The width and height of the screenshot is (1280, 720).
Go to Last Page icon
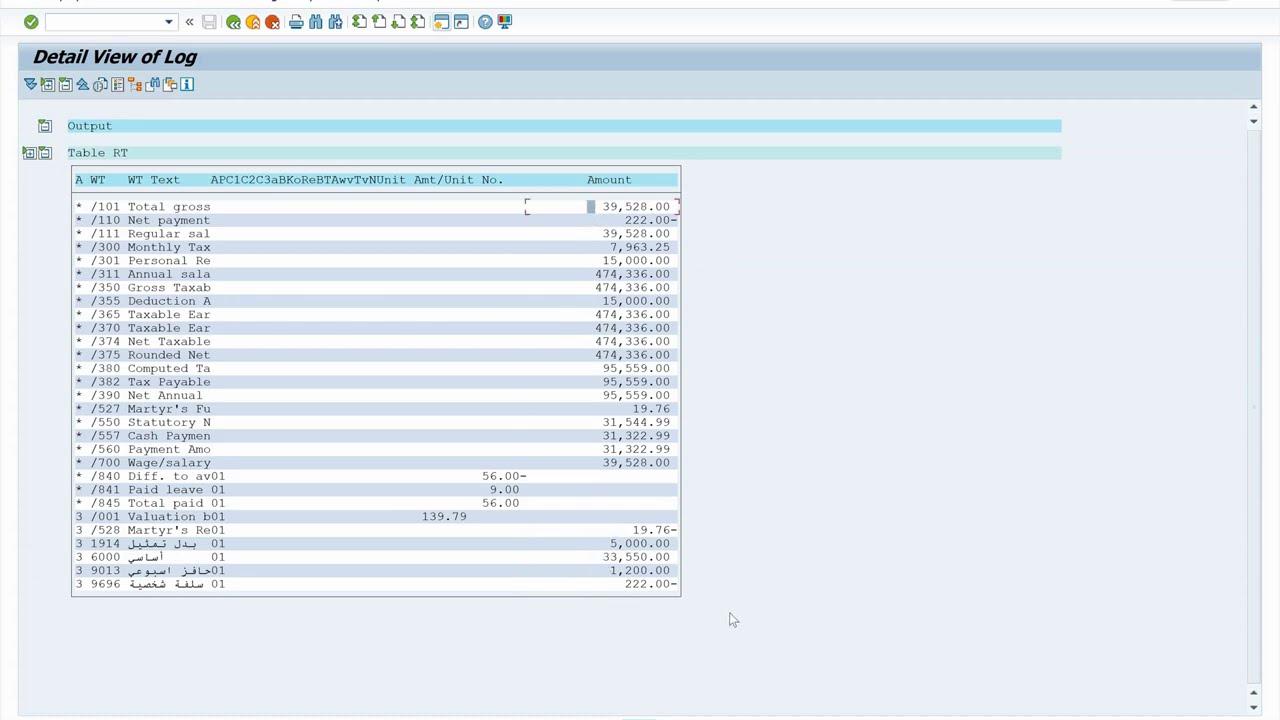click(418, 22)
